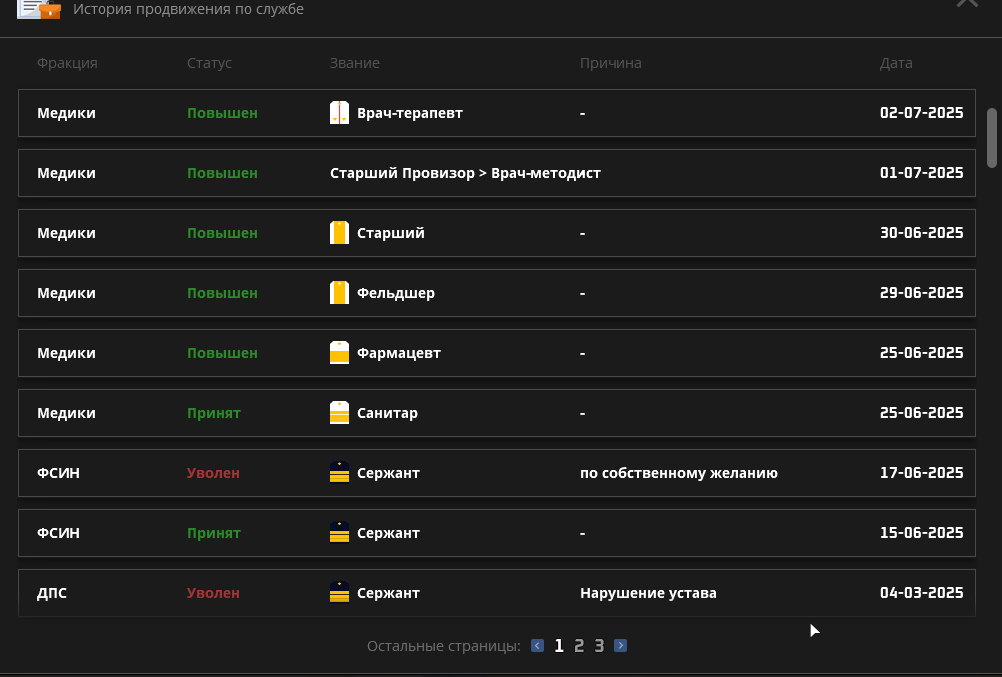1002x677 pixels.
Task: Go to previous page arrow
Action: pos(537,646)
